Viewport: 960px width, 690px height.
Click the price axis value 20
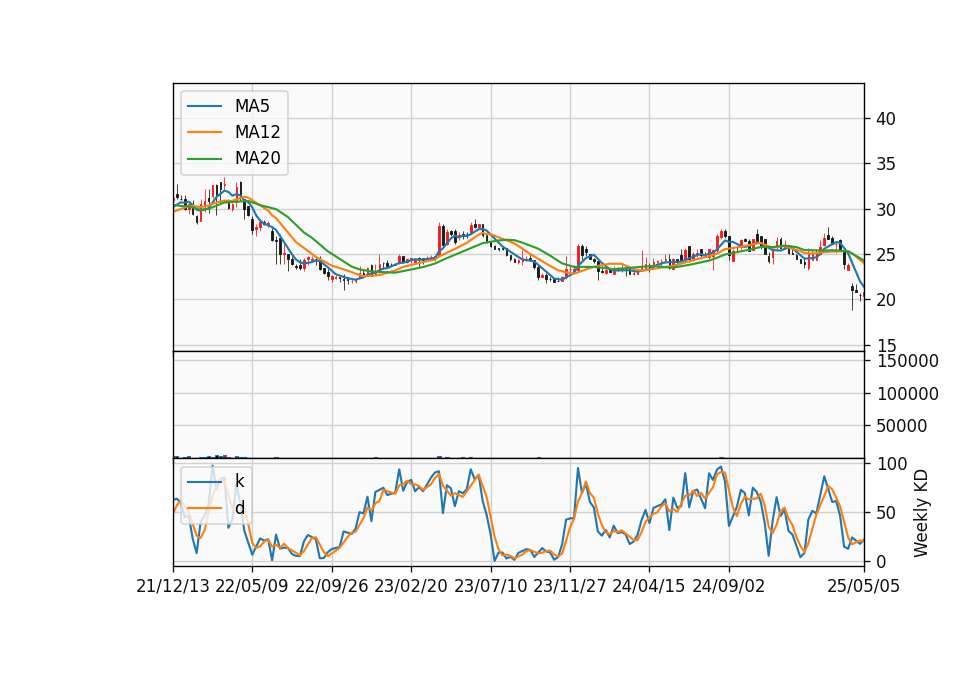(x=886, y=300)
